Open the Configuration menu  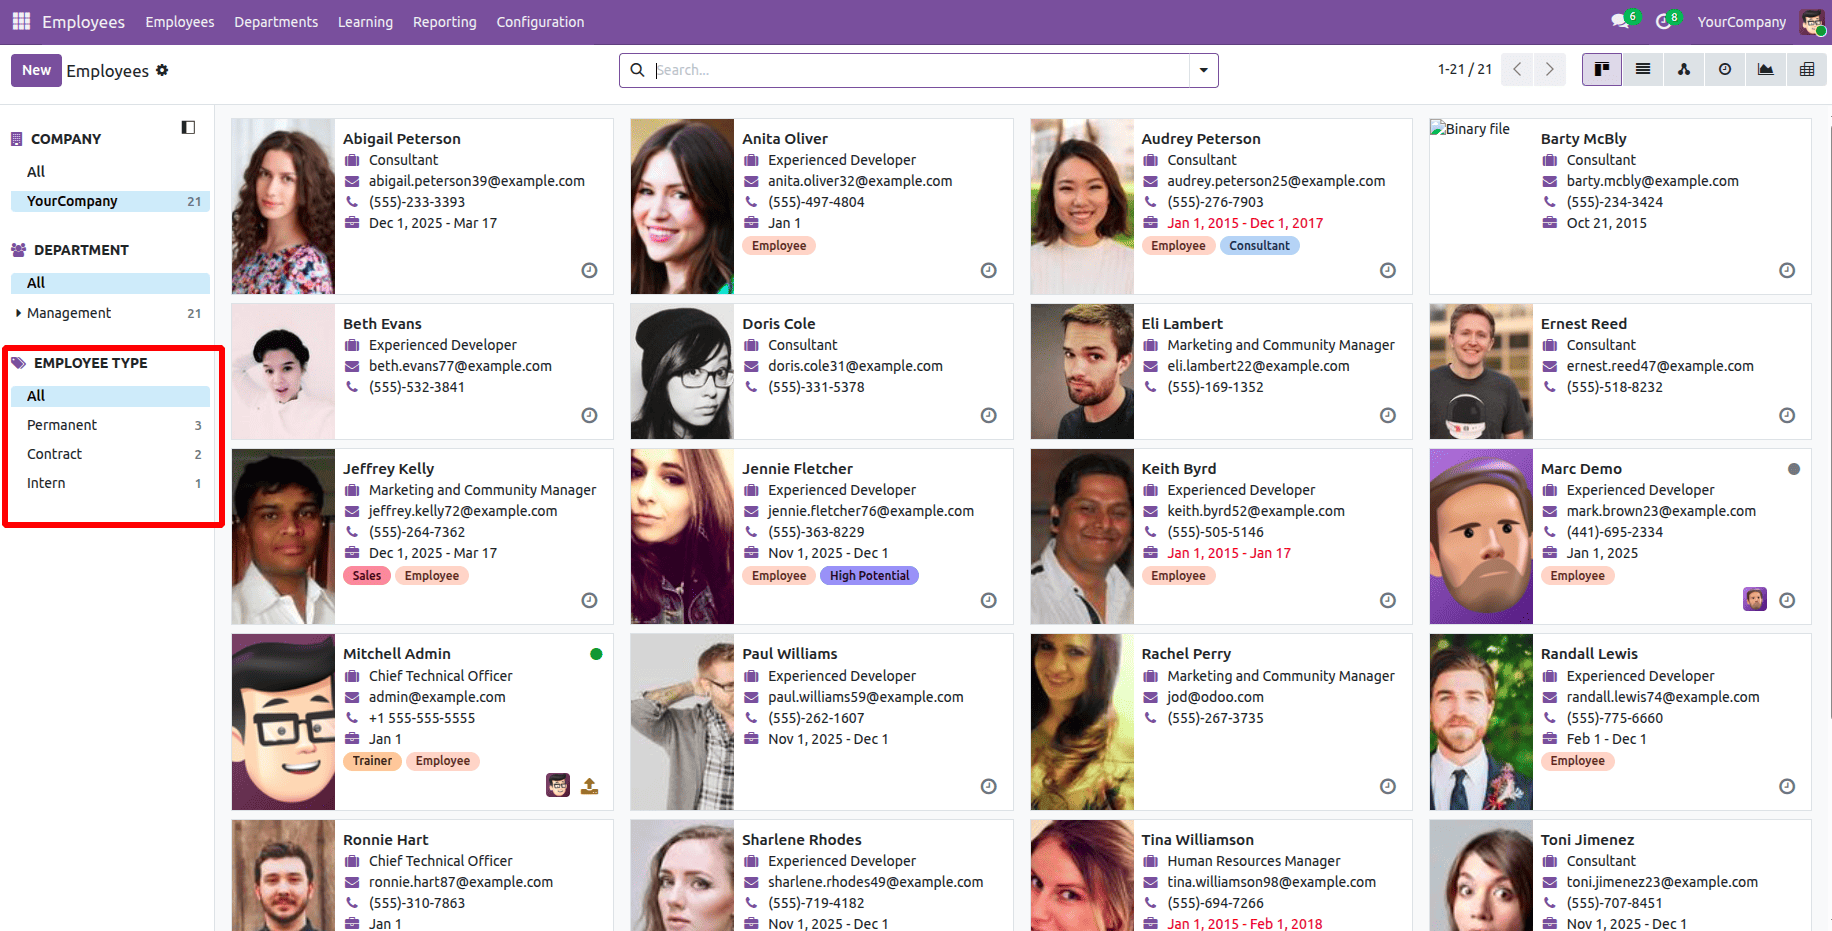point(539,21)
